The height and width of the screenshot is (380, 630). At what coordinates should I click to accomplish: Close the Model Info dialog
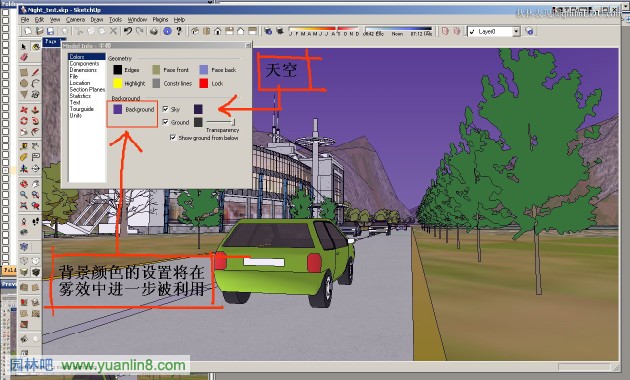(x=248, y=45)
